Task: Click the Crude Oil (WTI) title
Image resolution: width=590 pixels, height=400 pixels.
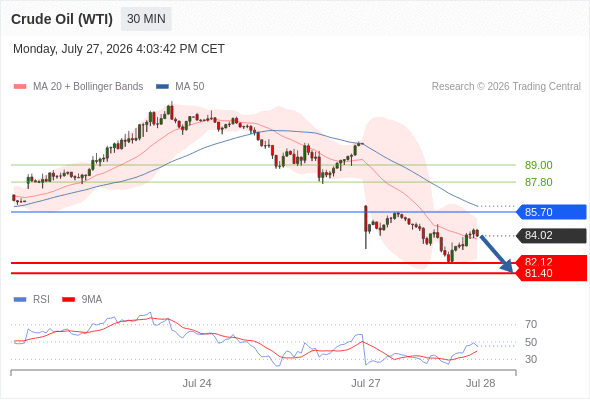Action: coord(62,19)
